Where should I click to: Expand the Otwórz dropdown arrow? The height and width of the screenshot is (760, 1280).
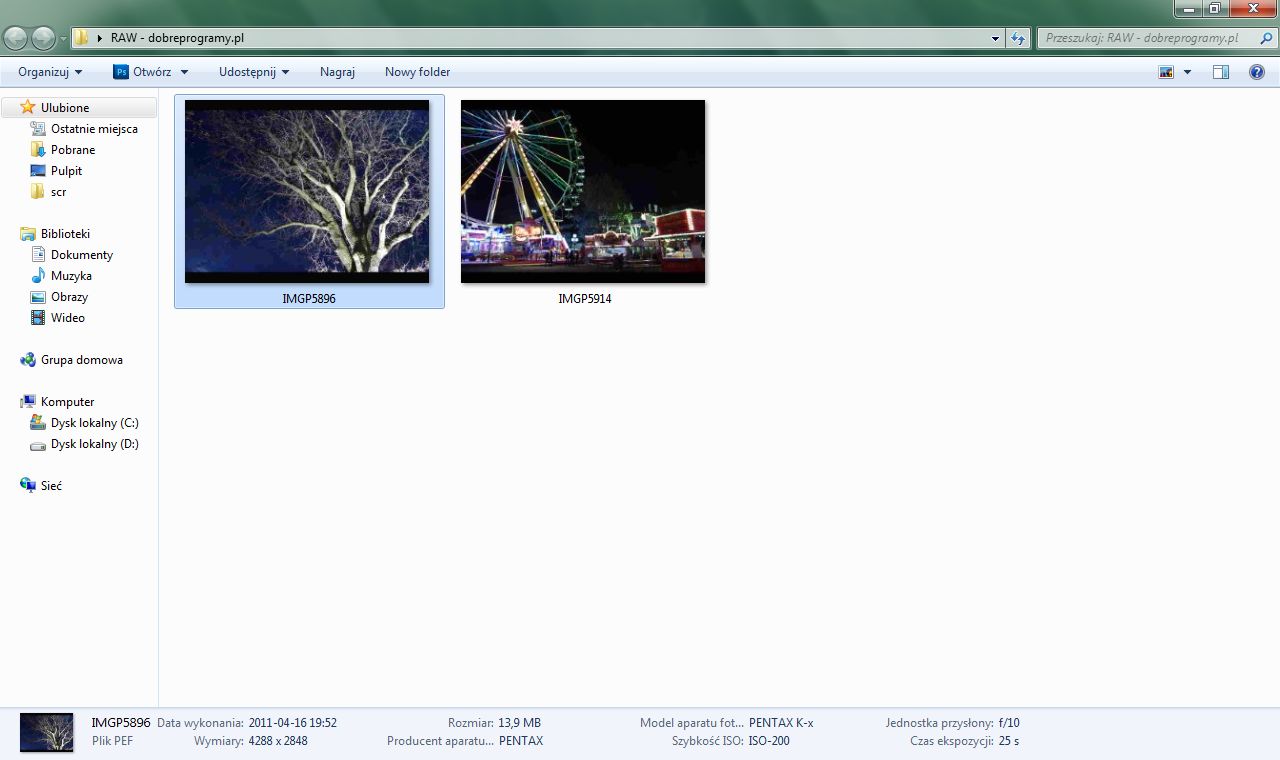184,72
